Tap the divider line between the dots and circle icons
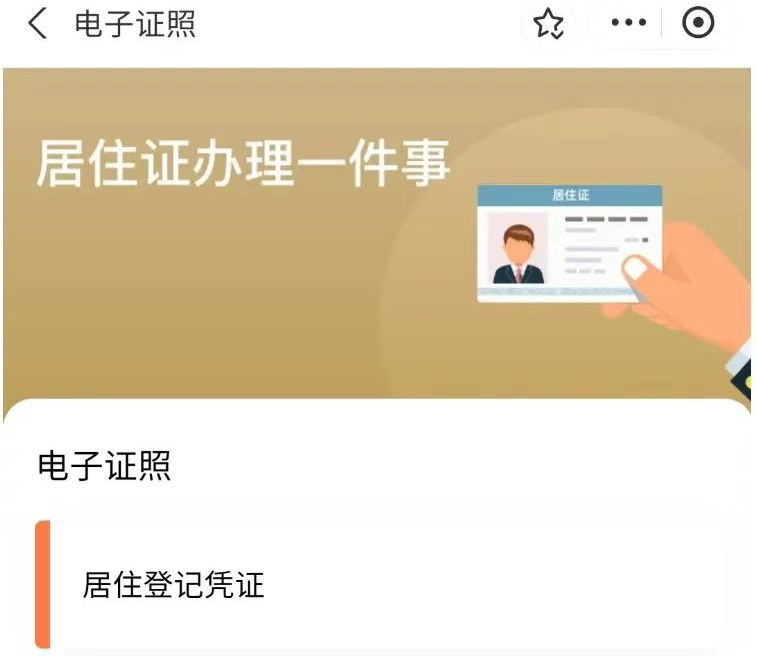This screenshot has height=656, width=757. [661, 22]
